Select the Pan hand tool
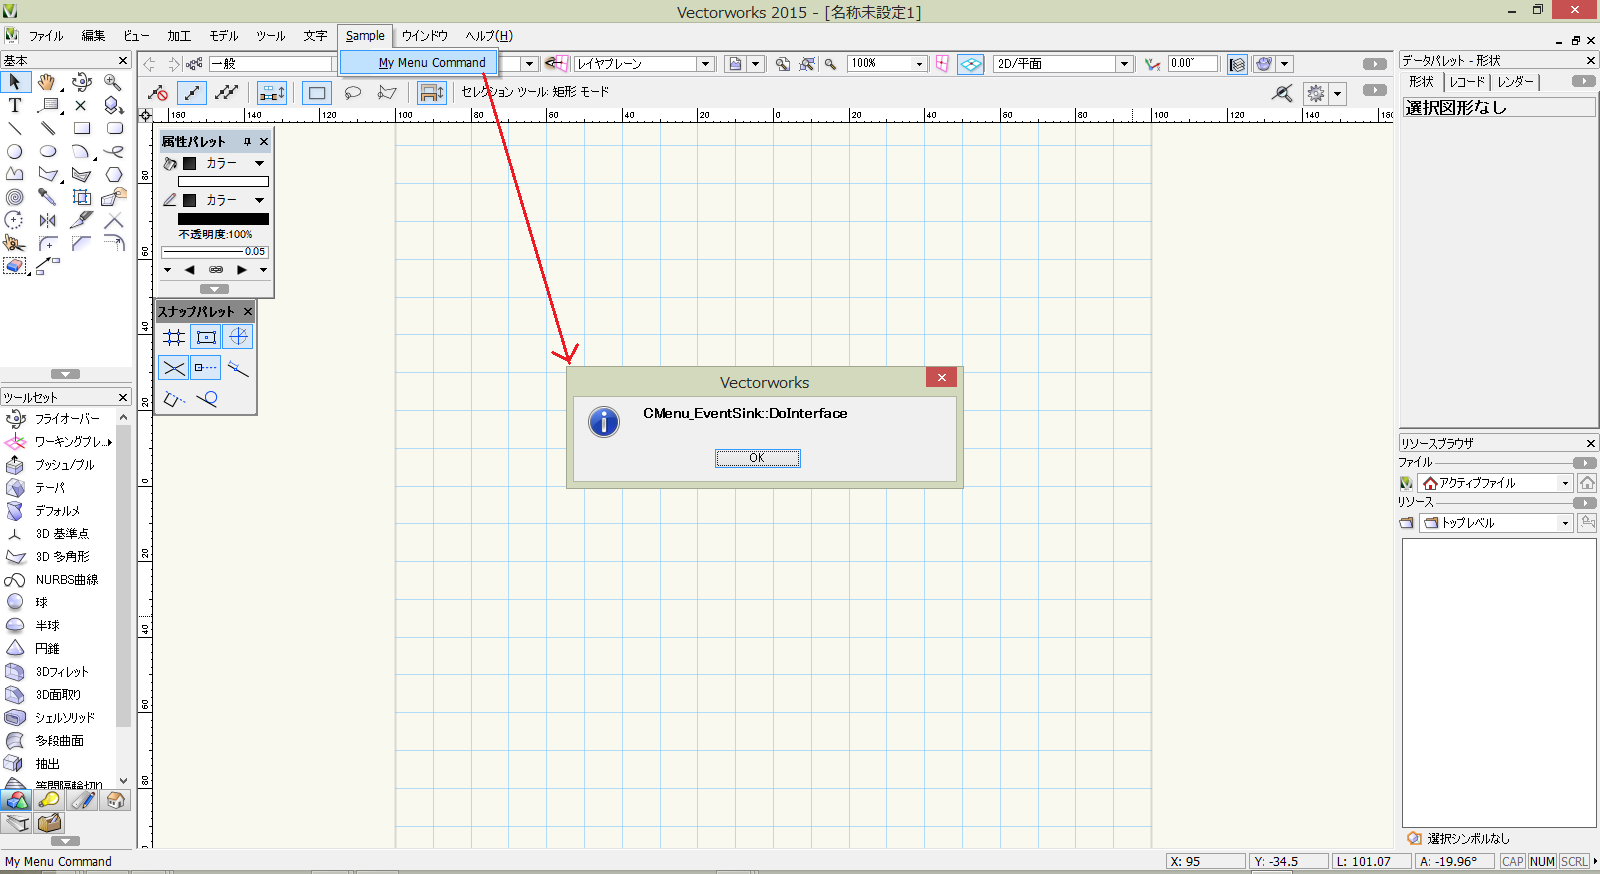Image resolution: width=1600 pixels, height=874 pixels. (x=47, y=82)
